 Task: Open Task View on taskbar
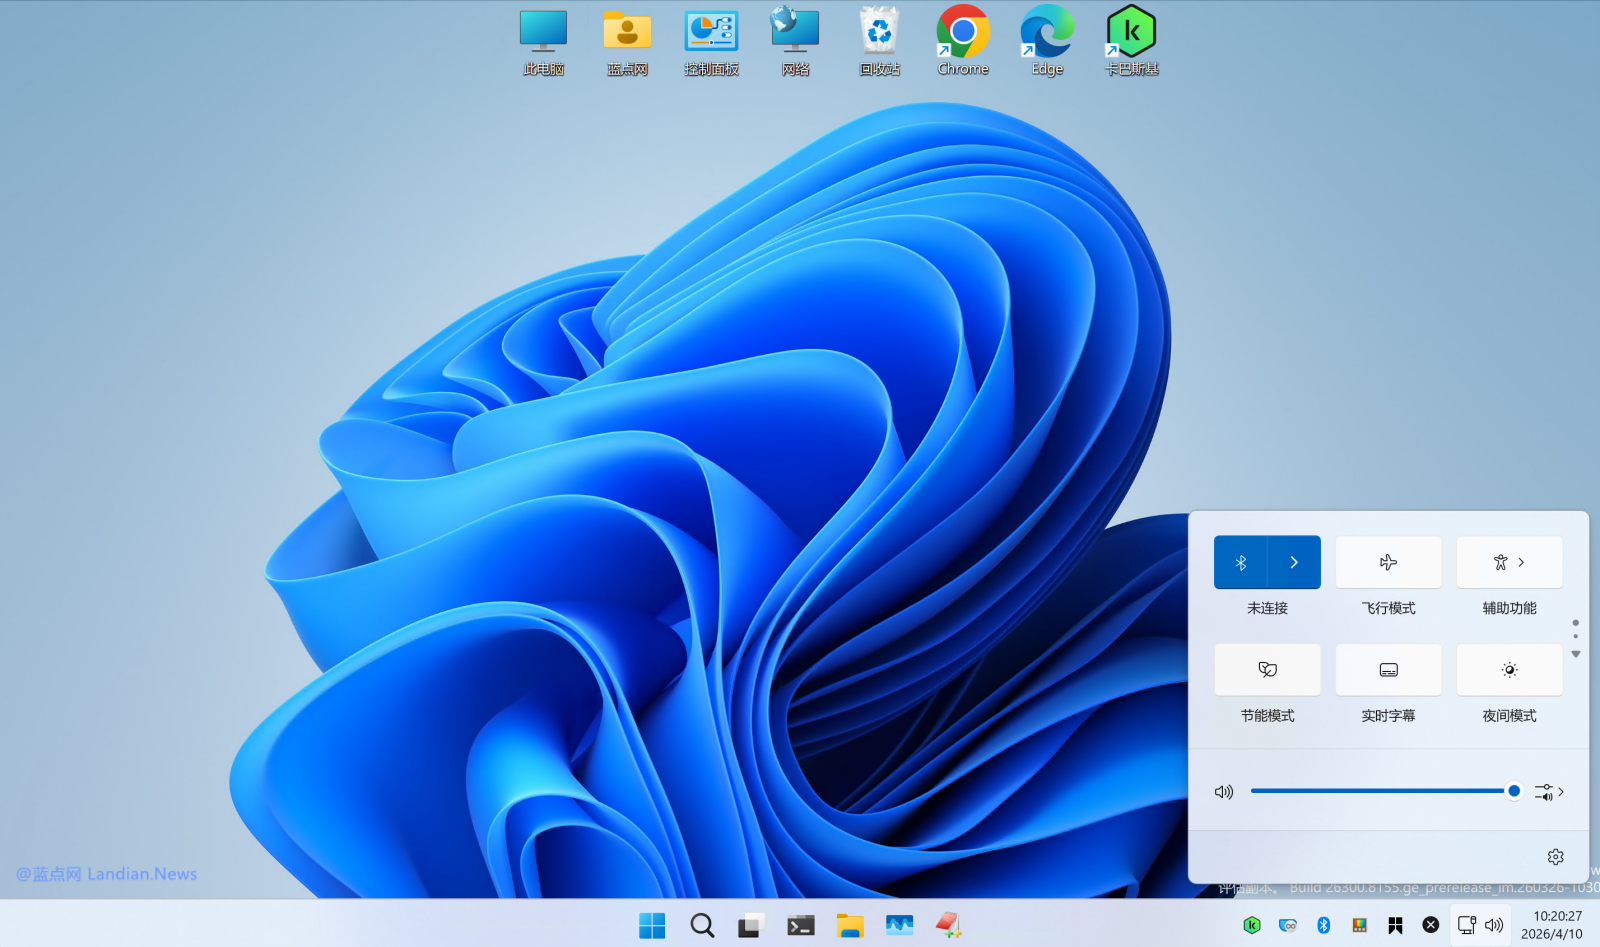[x=750, y=926]
